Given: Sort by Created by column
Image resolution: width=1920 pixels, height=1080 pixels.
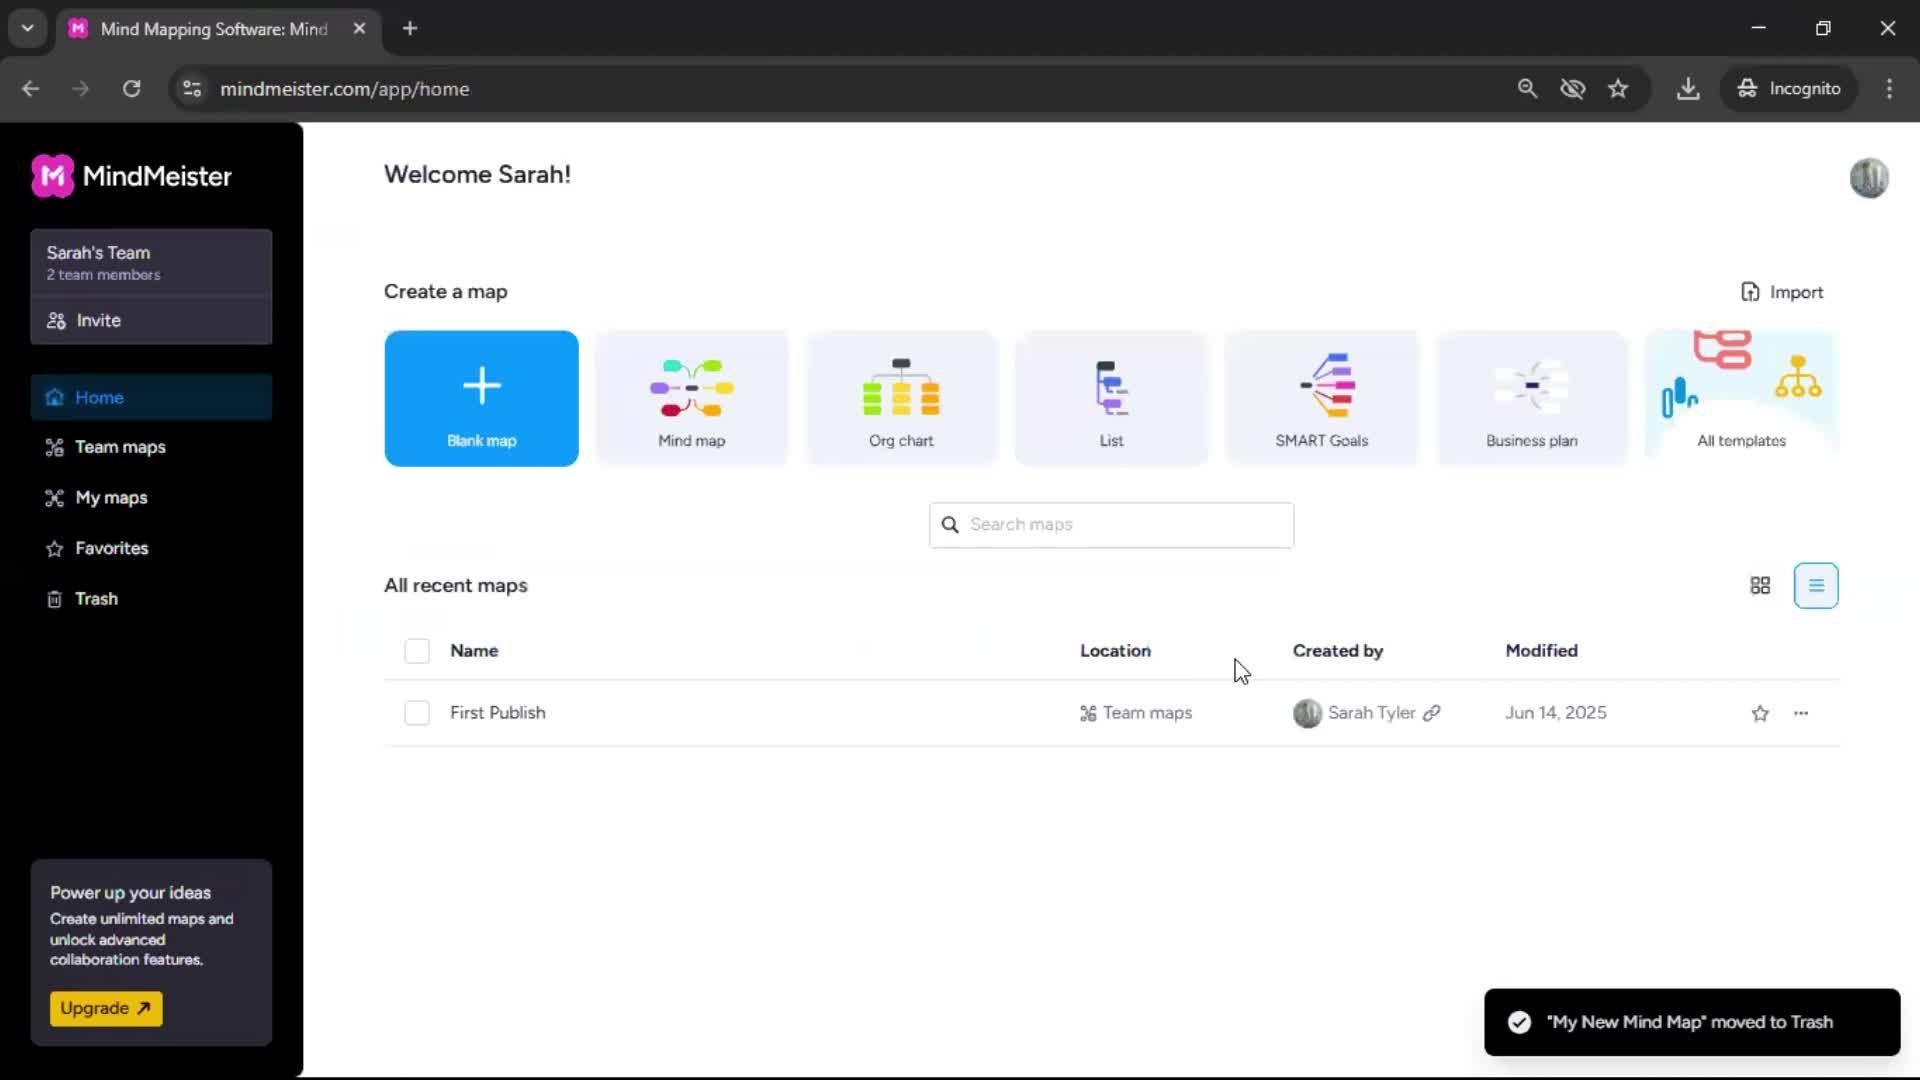Looking at the screenshot, I should point(1337,651).
